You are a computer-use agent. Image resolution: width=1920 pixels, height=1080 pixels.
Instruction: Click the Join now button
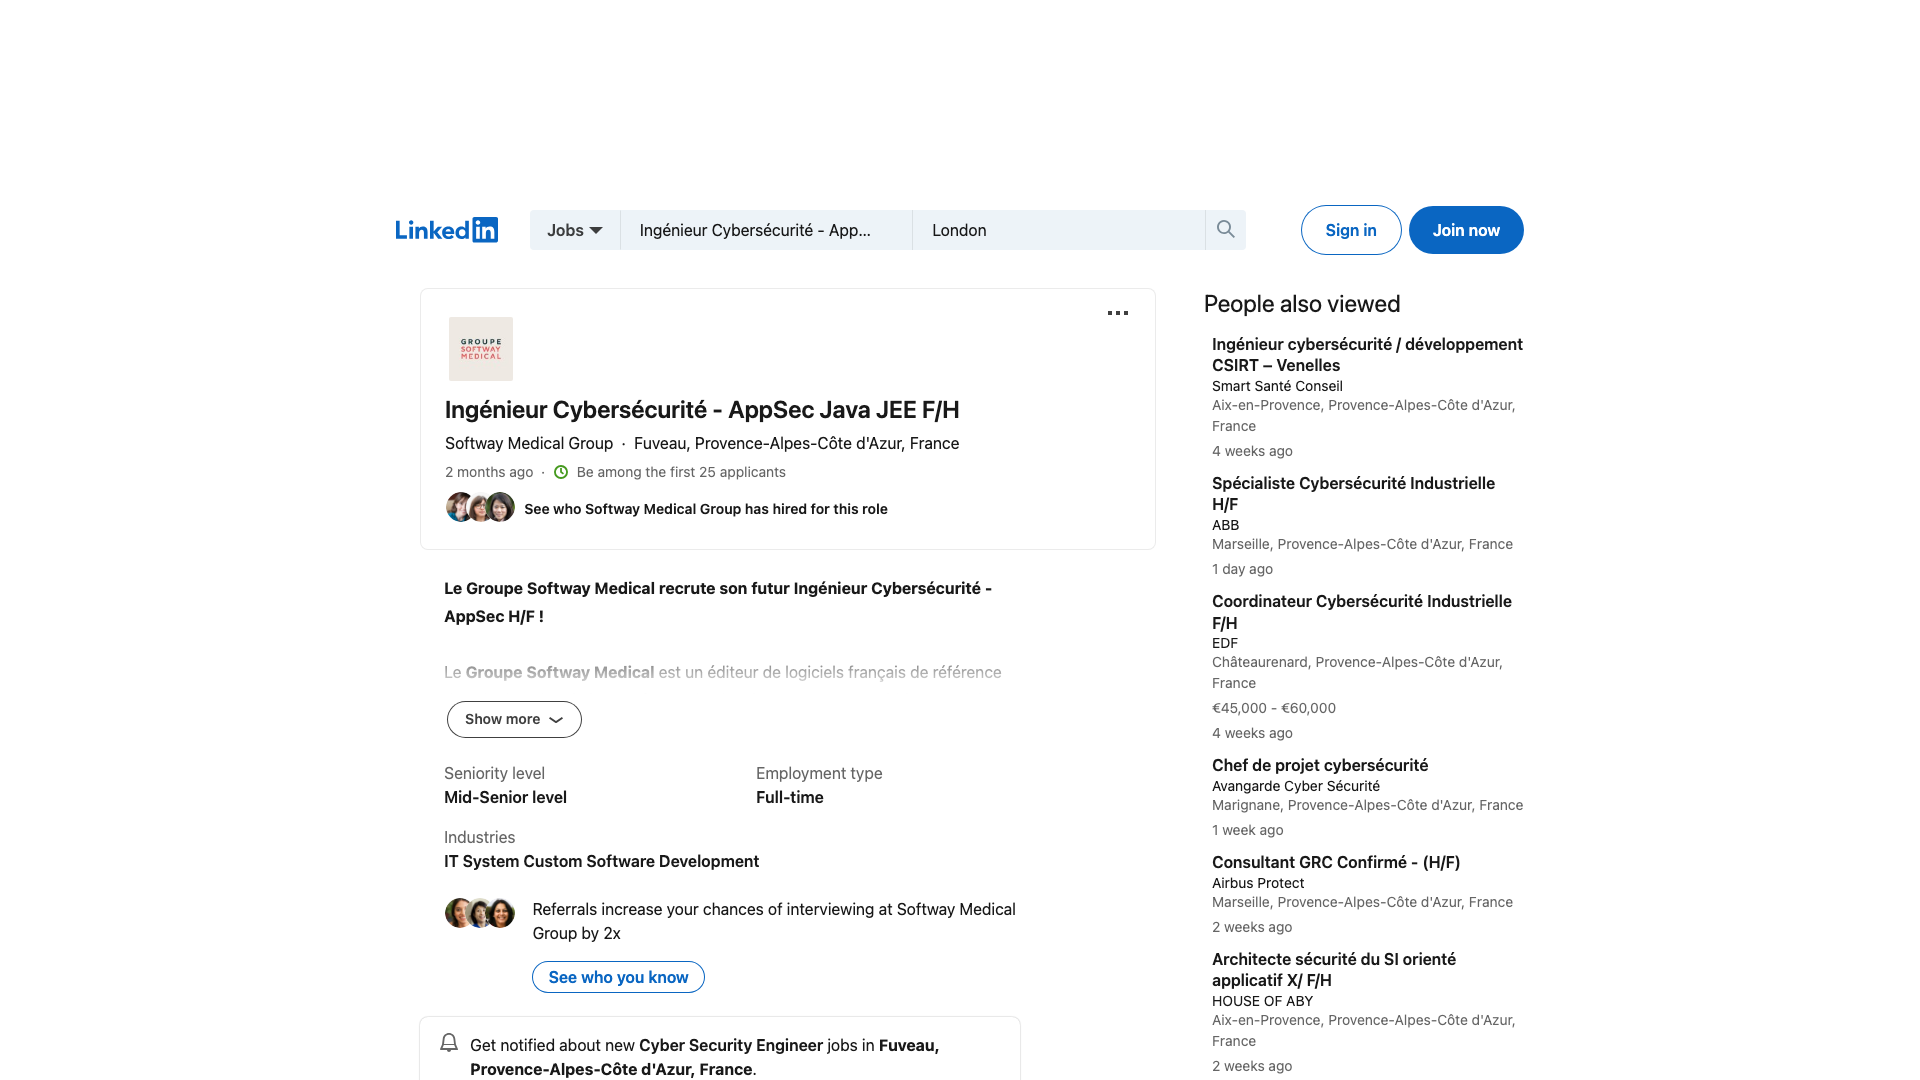(x=1466, y=230)
